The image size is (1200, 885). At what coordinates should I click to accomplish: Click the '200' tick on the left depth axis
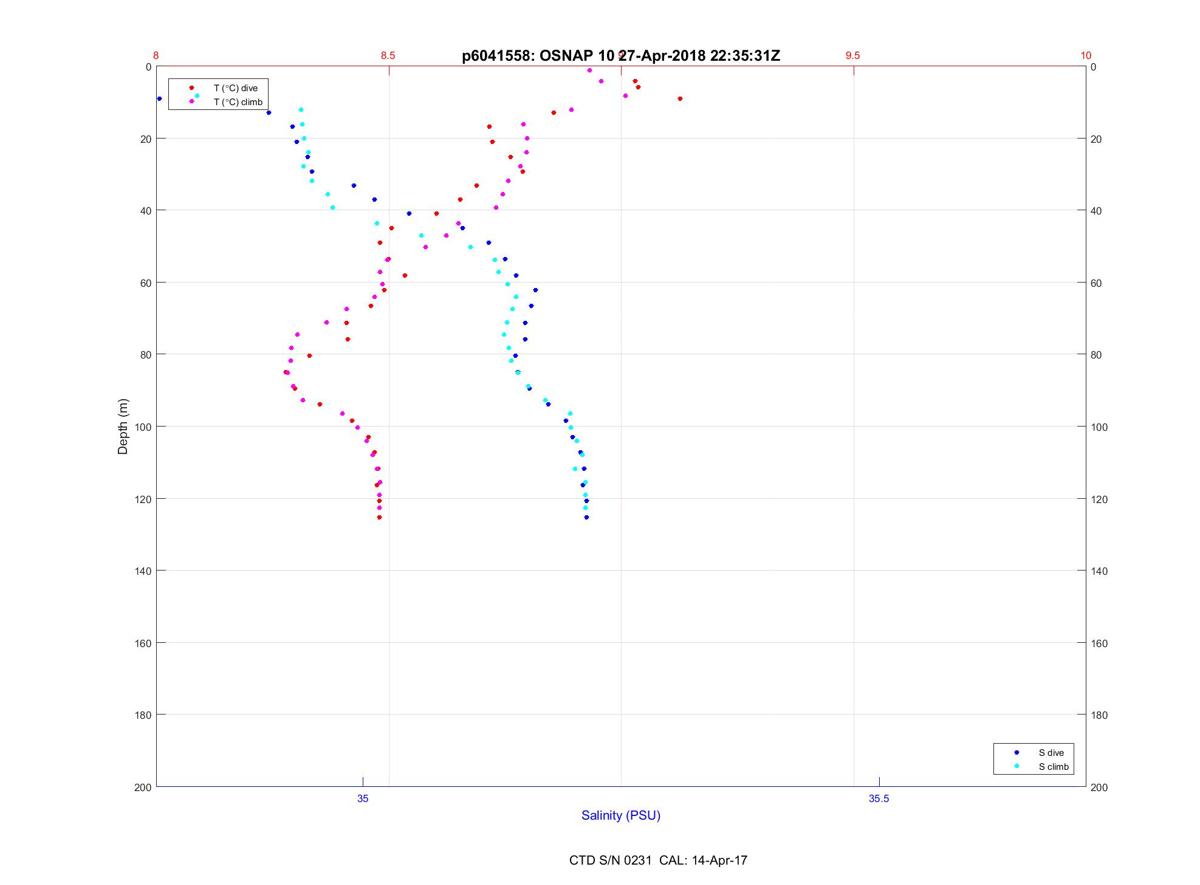(x=143, y=787)
